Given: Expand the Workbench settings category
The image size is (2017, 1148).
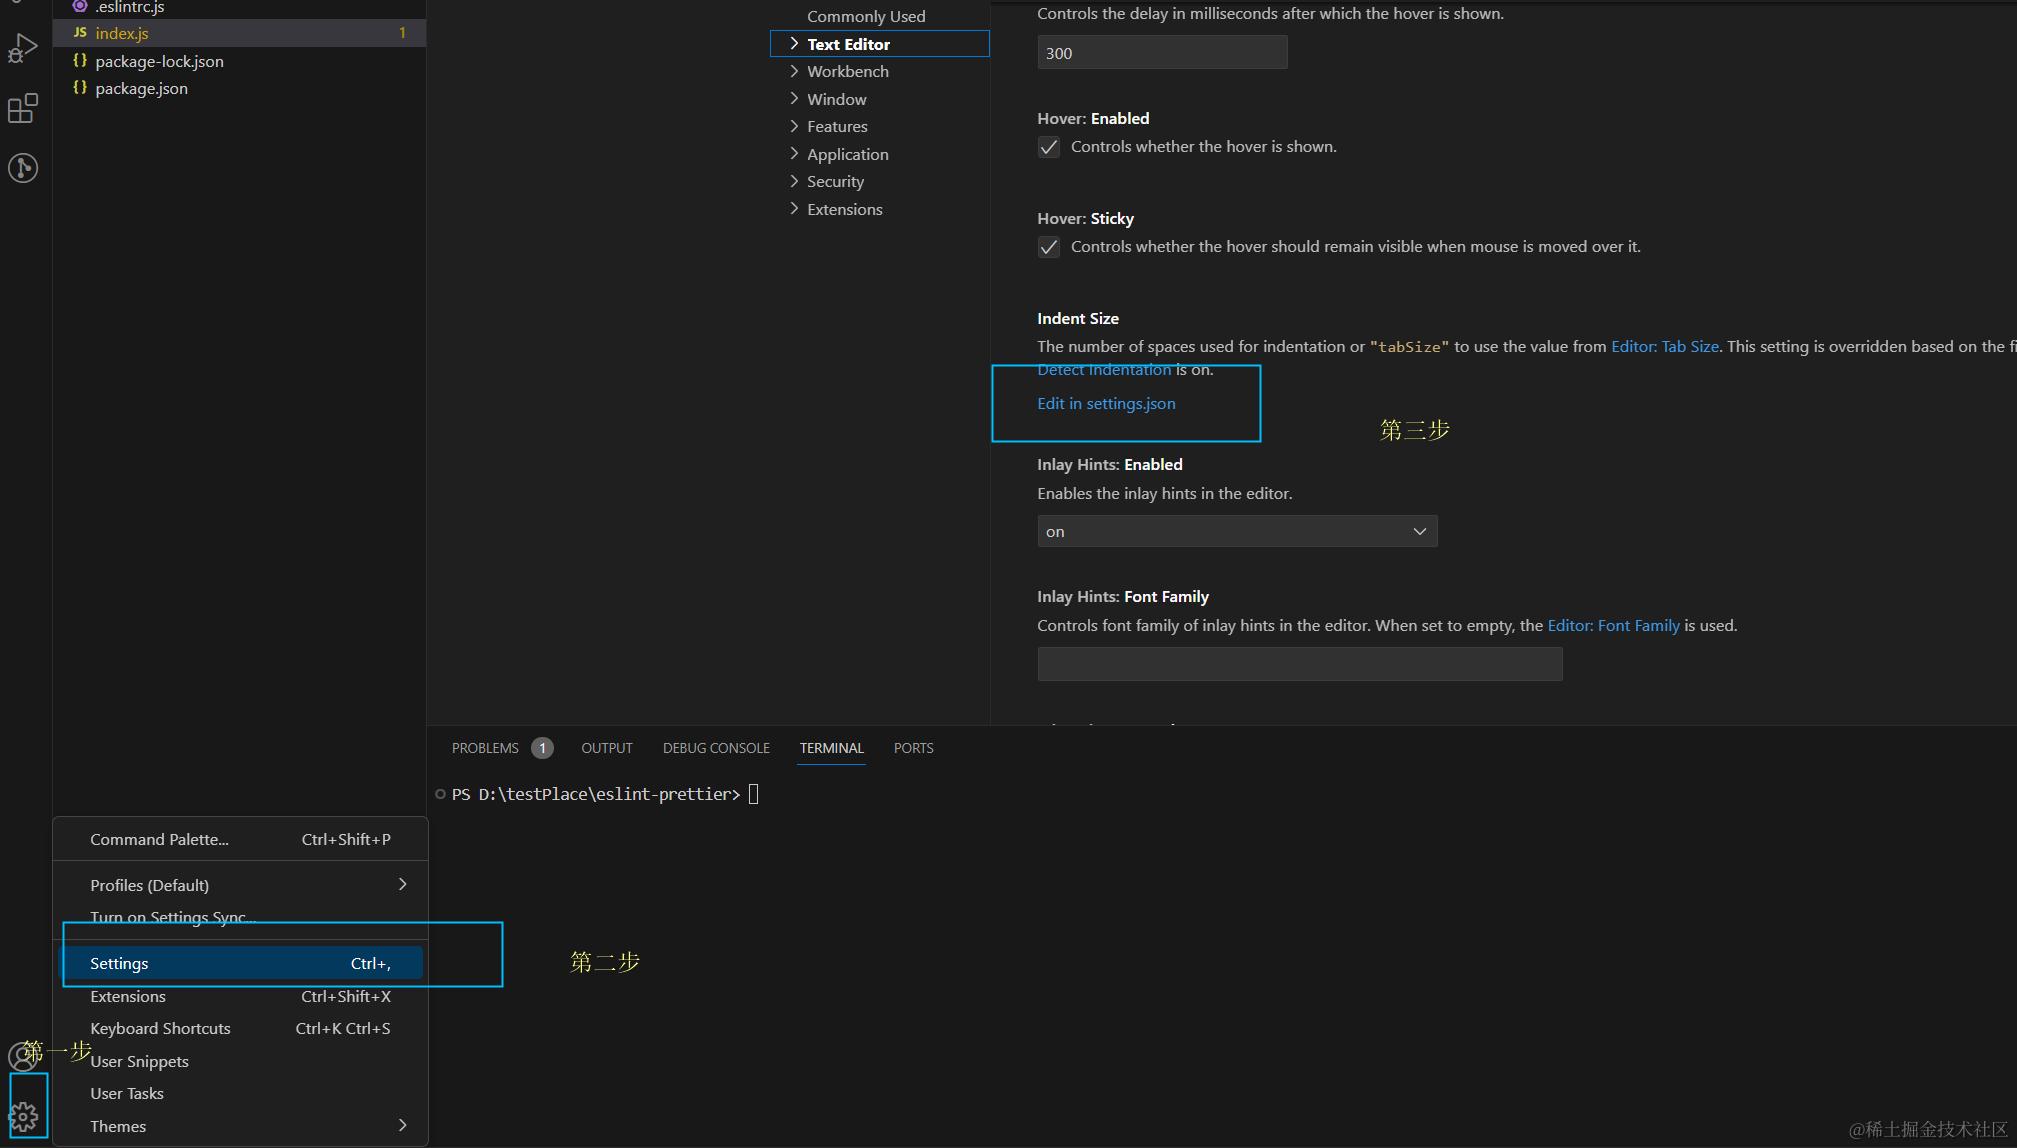Looking at the screenshot, I should pyautogui.click(x=847, y=71).
